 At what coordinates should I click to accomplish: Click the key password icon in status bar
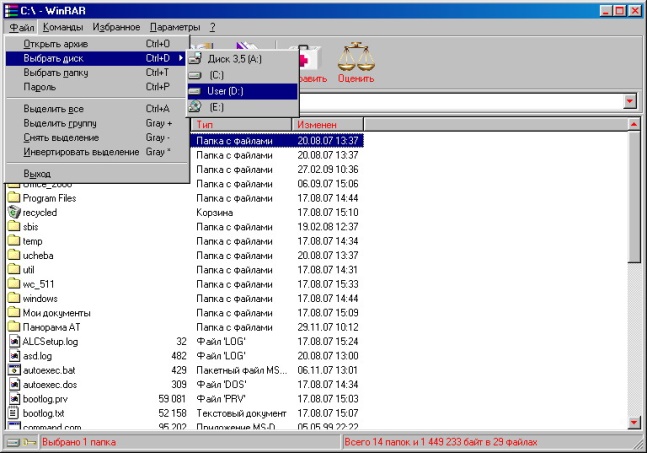coord(29,442)
